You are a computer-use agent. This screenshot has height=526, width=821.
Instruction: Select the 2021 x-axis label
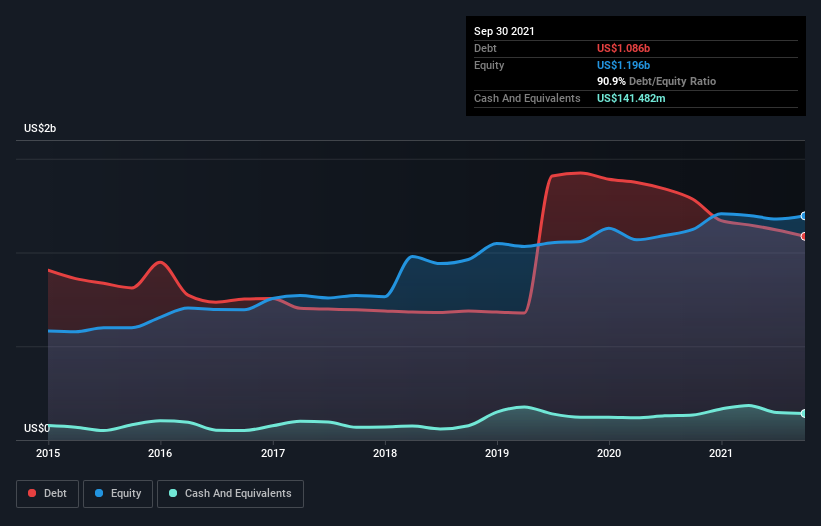coord(721,453)
